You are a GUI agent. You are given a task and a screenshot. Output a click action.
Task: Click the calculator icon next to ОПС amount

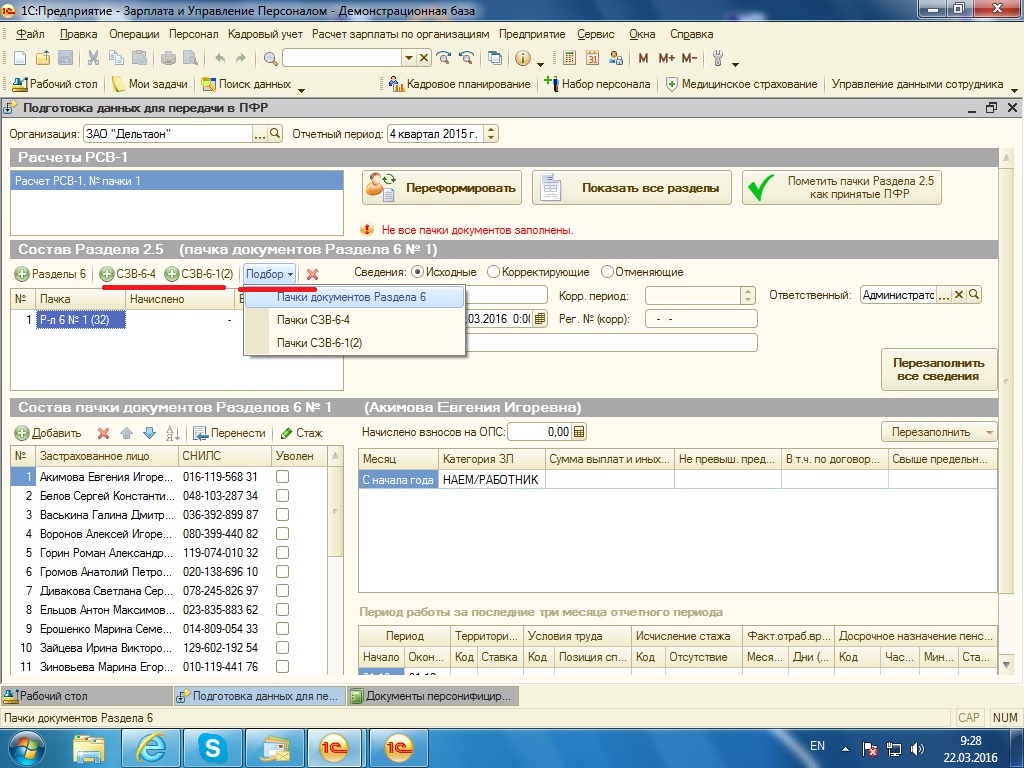click(579, 432)
